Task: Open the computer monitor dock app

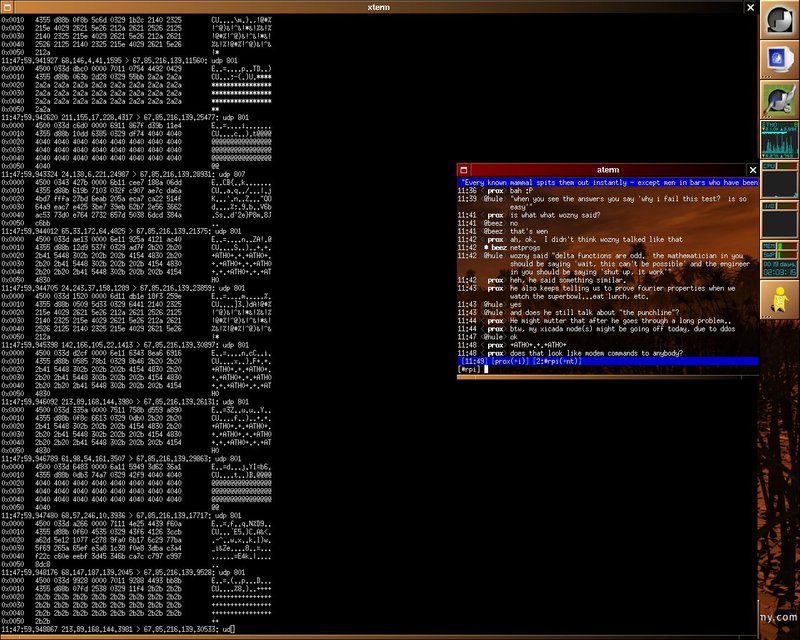Action: [x=780, y=59]
